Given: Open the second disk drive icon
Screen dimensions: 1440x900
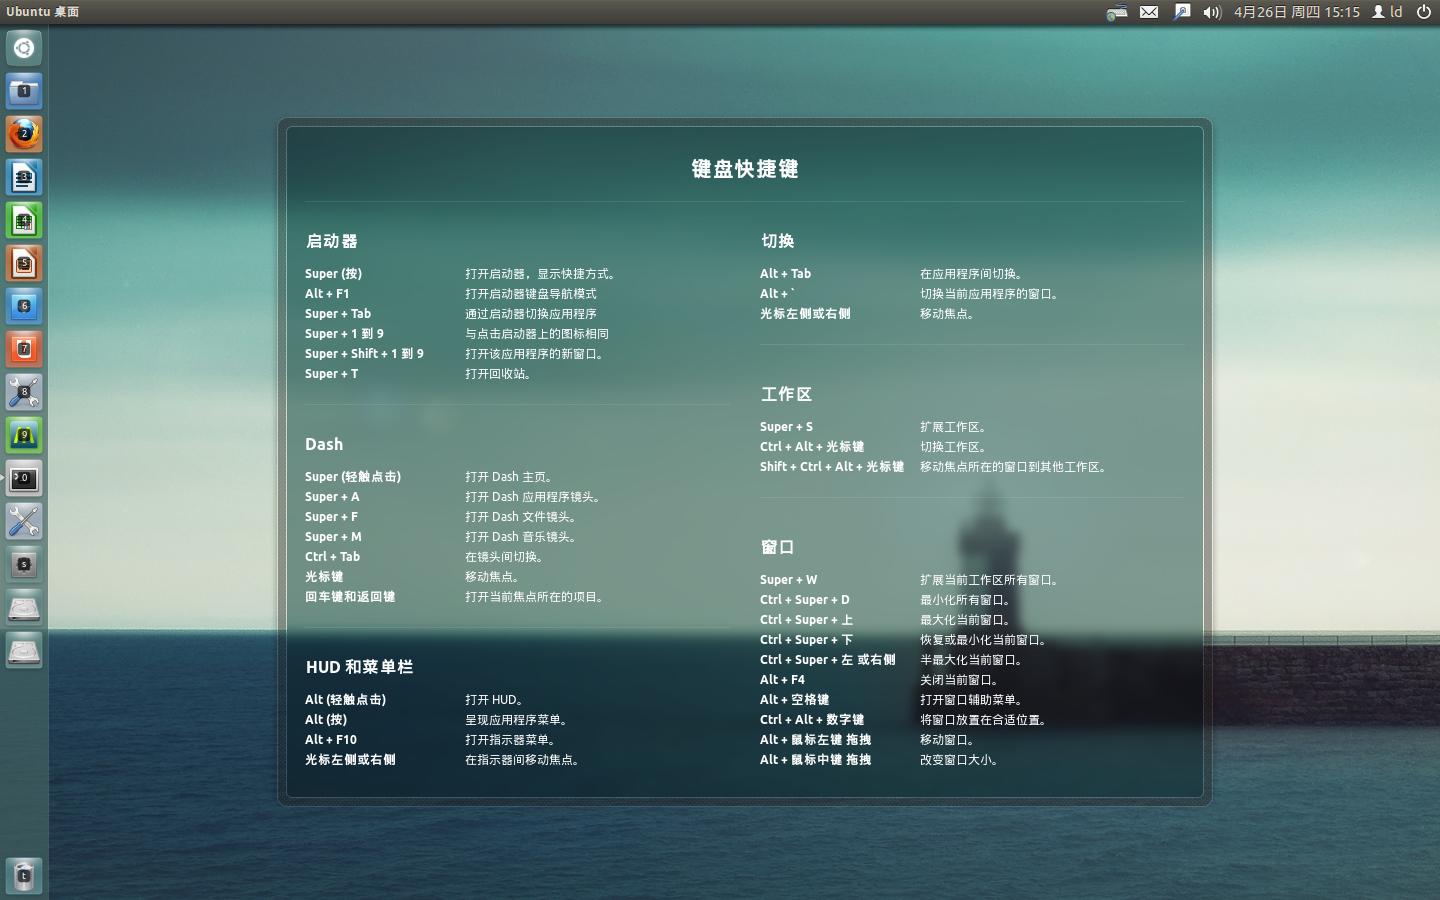Looking at the screenshot, I should tap(24, 650).
